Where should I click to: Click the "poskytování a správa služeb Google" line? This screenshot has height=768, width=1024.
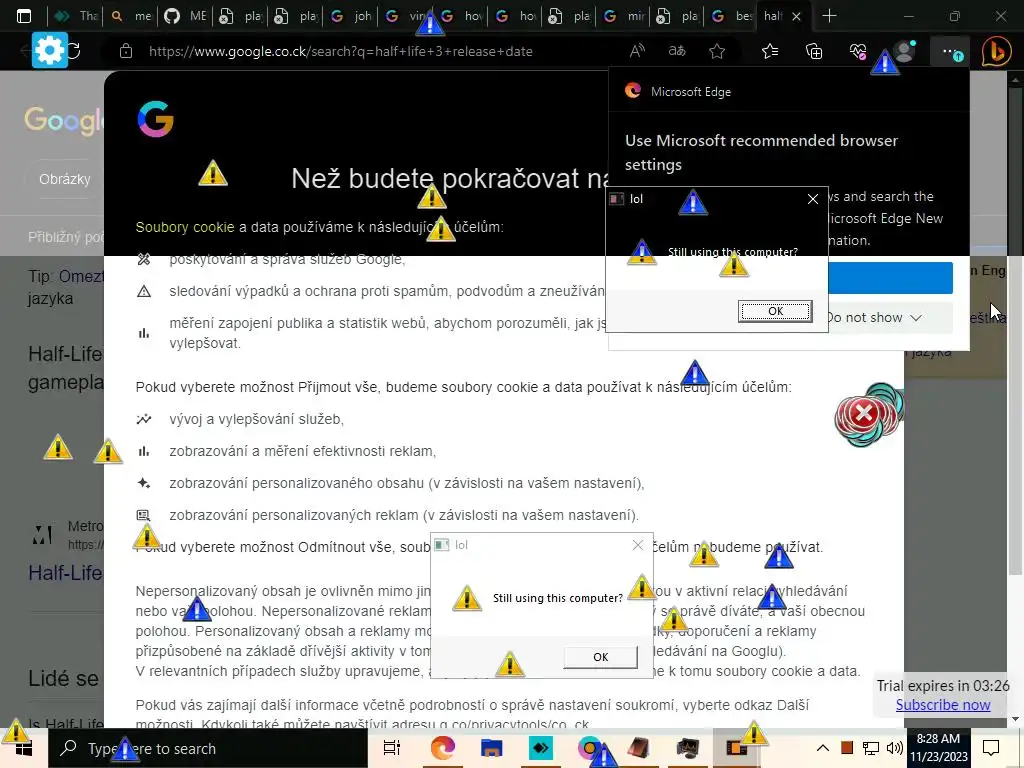pos(287,259)
